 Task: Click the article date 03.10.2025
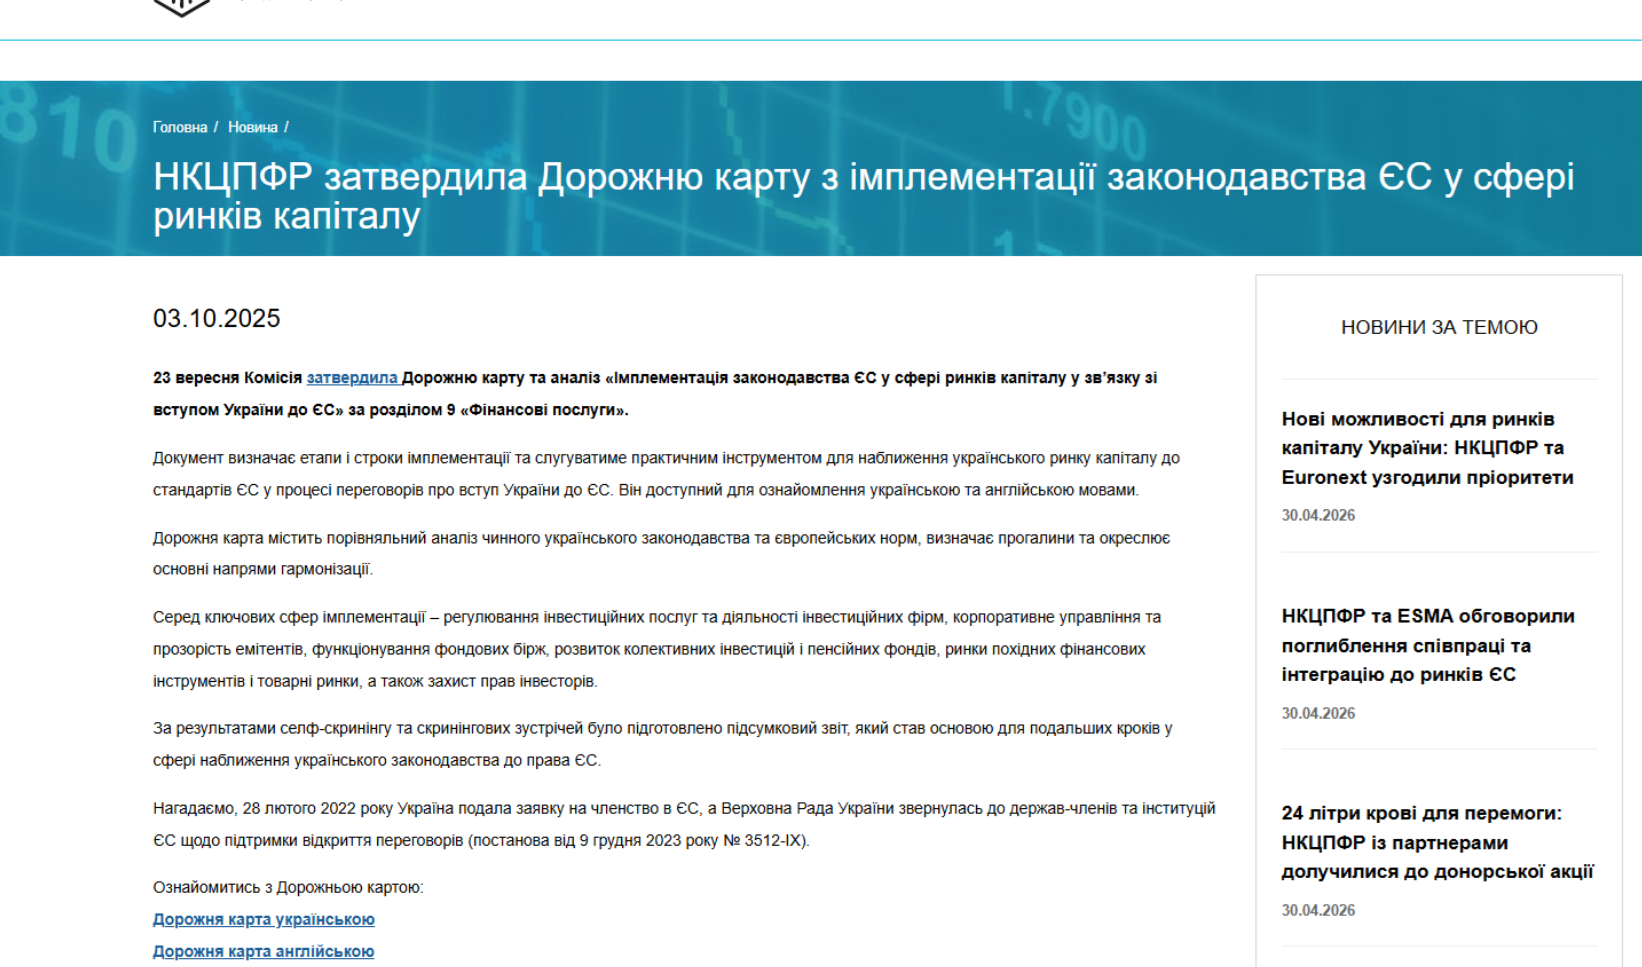coord(217,318)
